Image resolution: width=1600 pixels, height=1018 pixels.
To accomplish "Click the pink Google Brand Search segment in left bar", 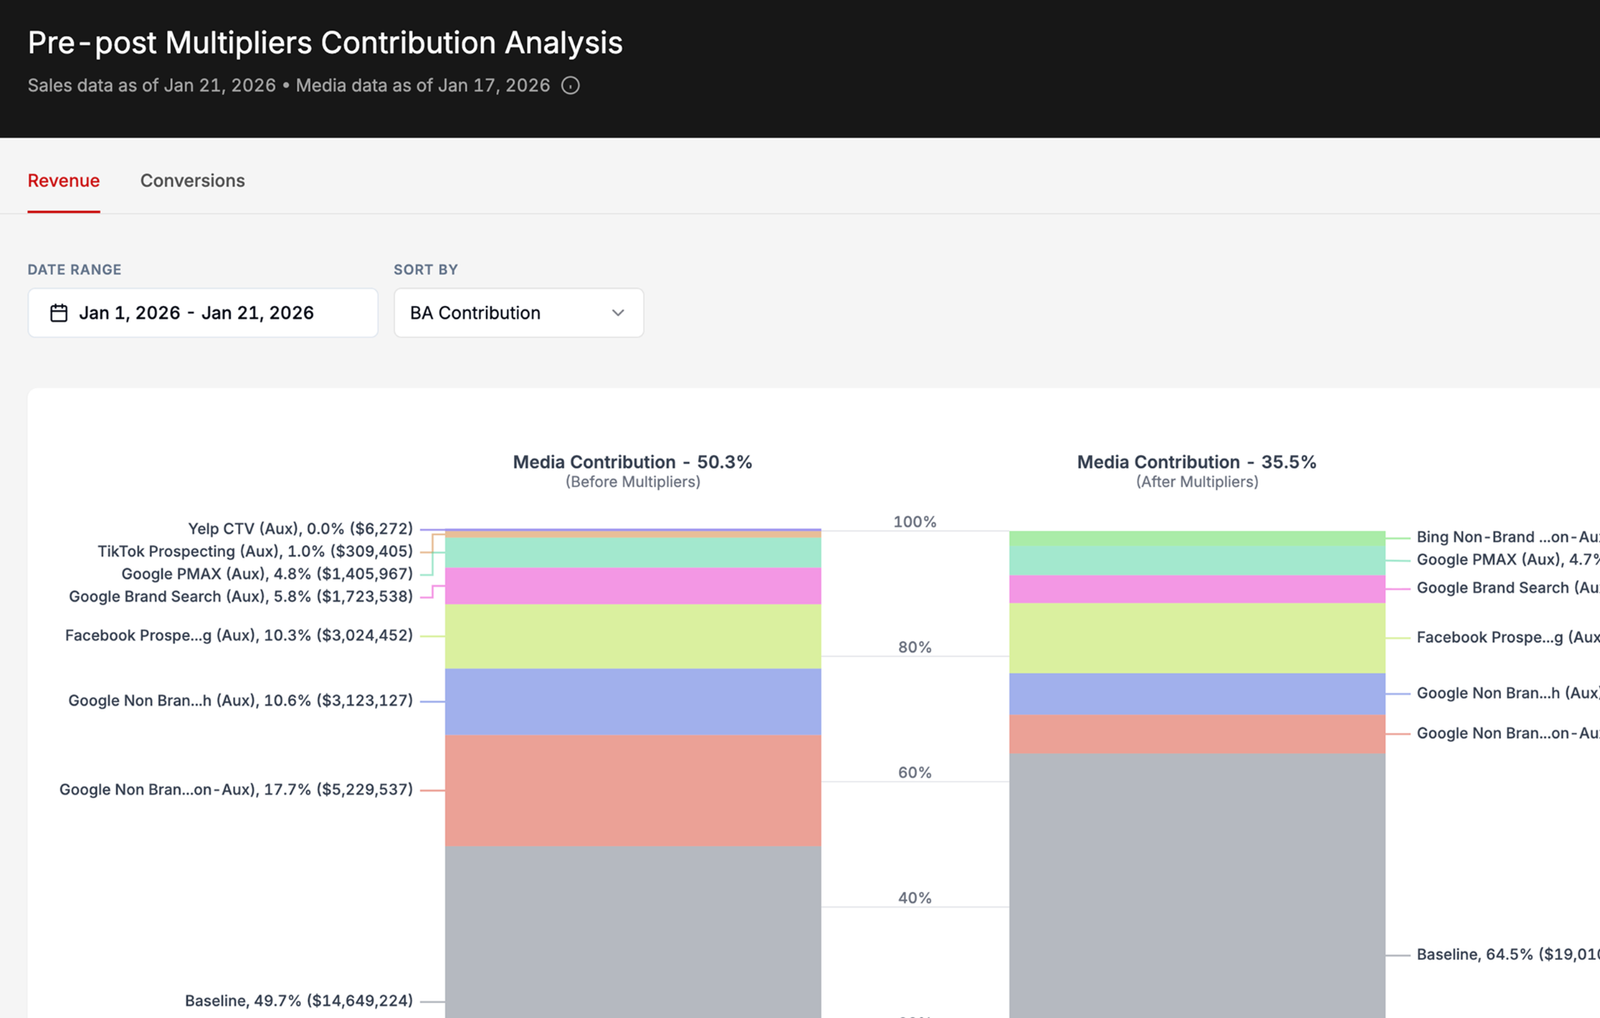I will coord(633,586).
